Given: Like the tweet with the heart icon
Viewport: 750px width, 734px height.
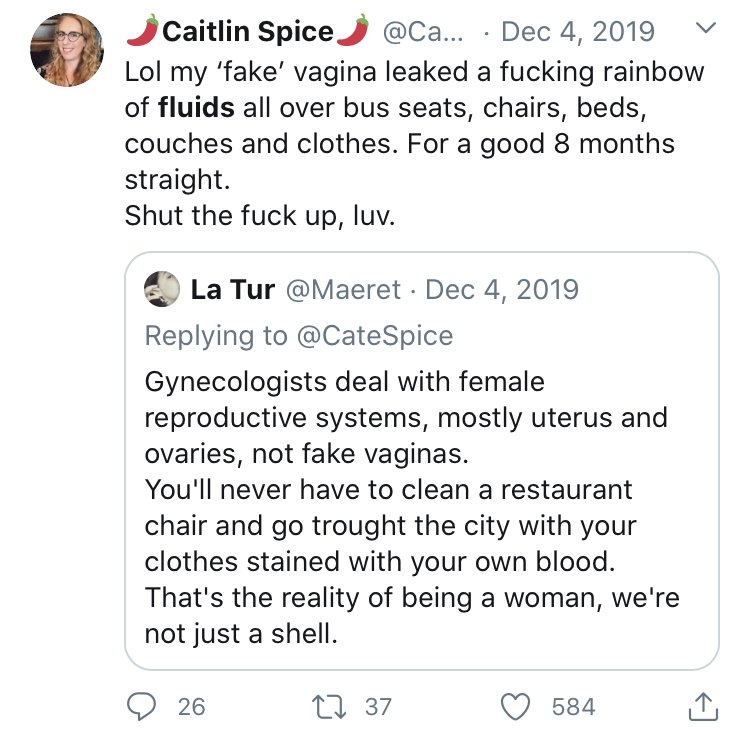Looking at the screenshot, I should (x=515, y=706).
